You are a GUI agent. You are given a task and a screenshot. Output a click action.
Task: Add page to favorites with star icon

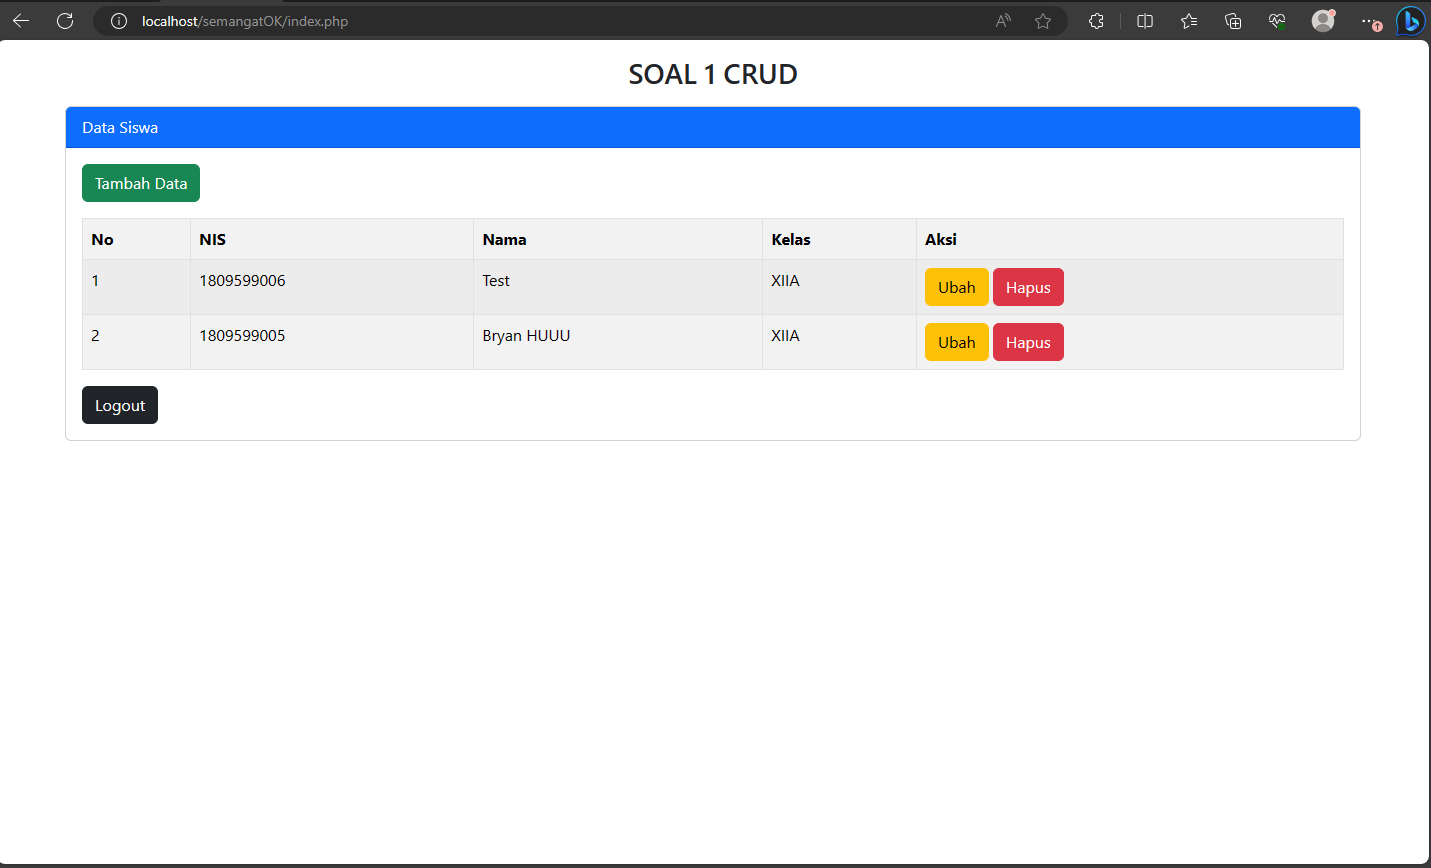(1043, 21)
